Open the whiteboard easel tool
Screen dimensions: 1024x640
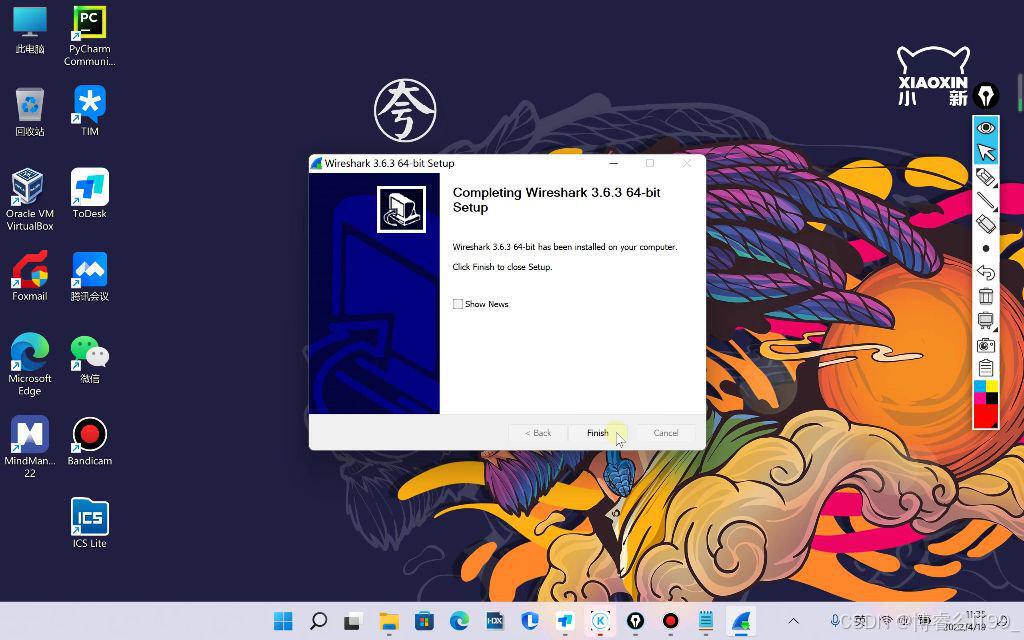click(x=985, y=320)
